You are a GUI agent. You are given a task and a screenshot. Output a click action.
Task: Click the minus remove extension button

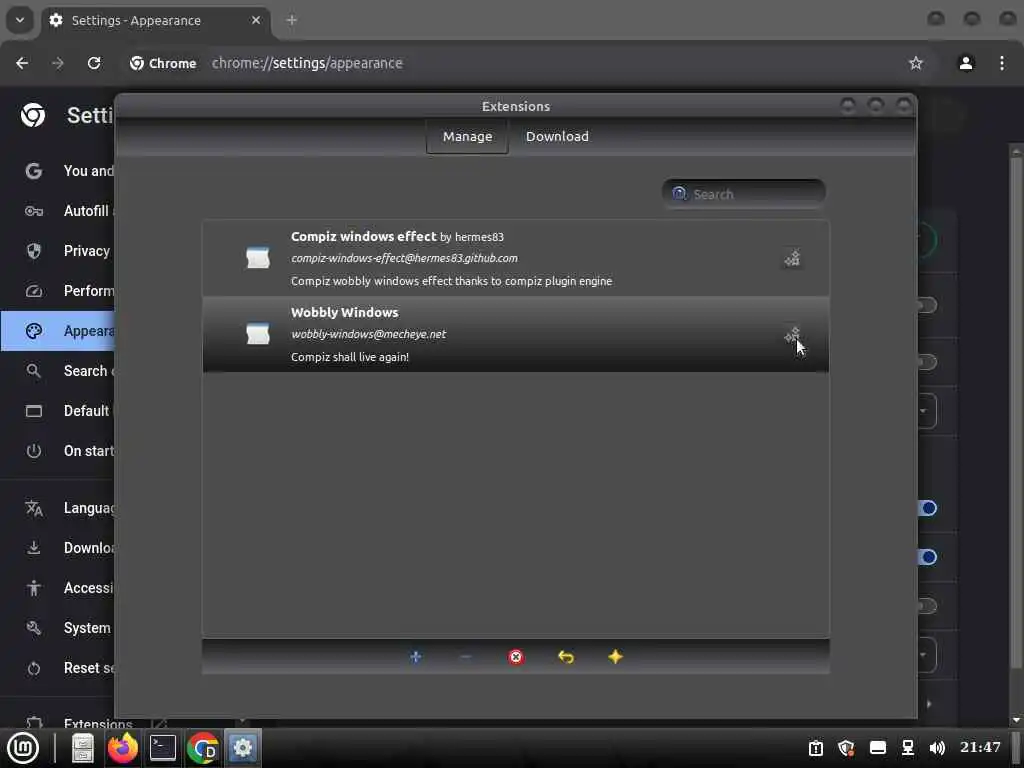[x=466, y=656]
